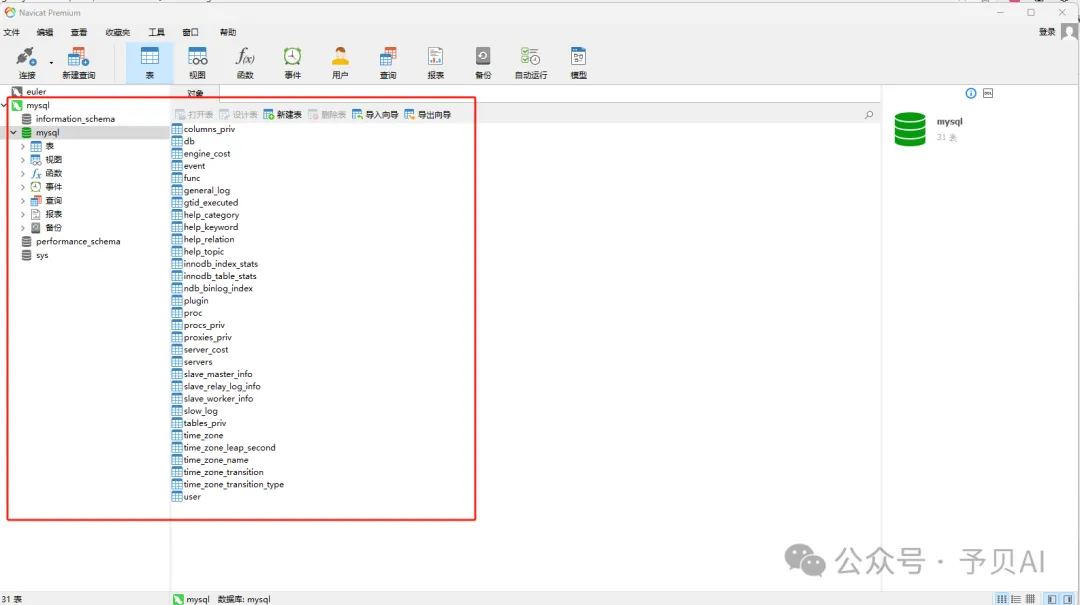Viewport: 1080px width, 605px height.
Task: Click the Delete Table action
Action: coord(327,114)
